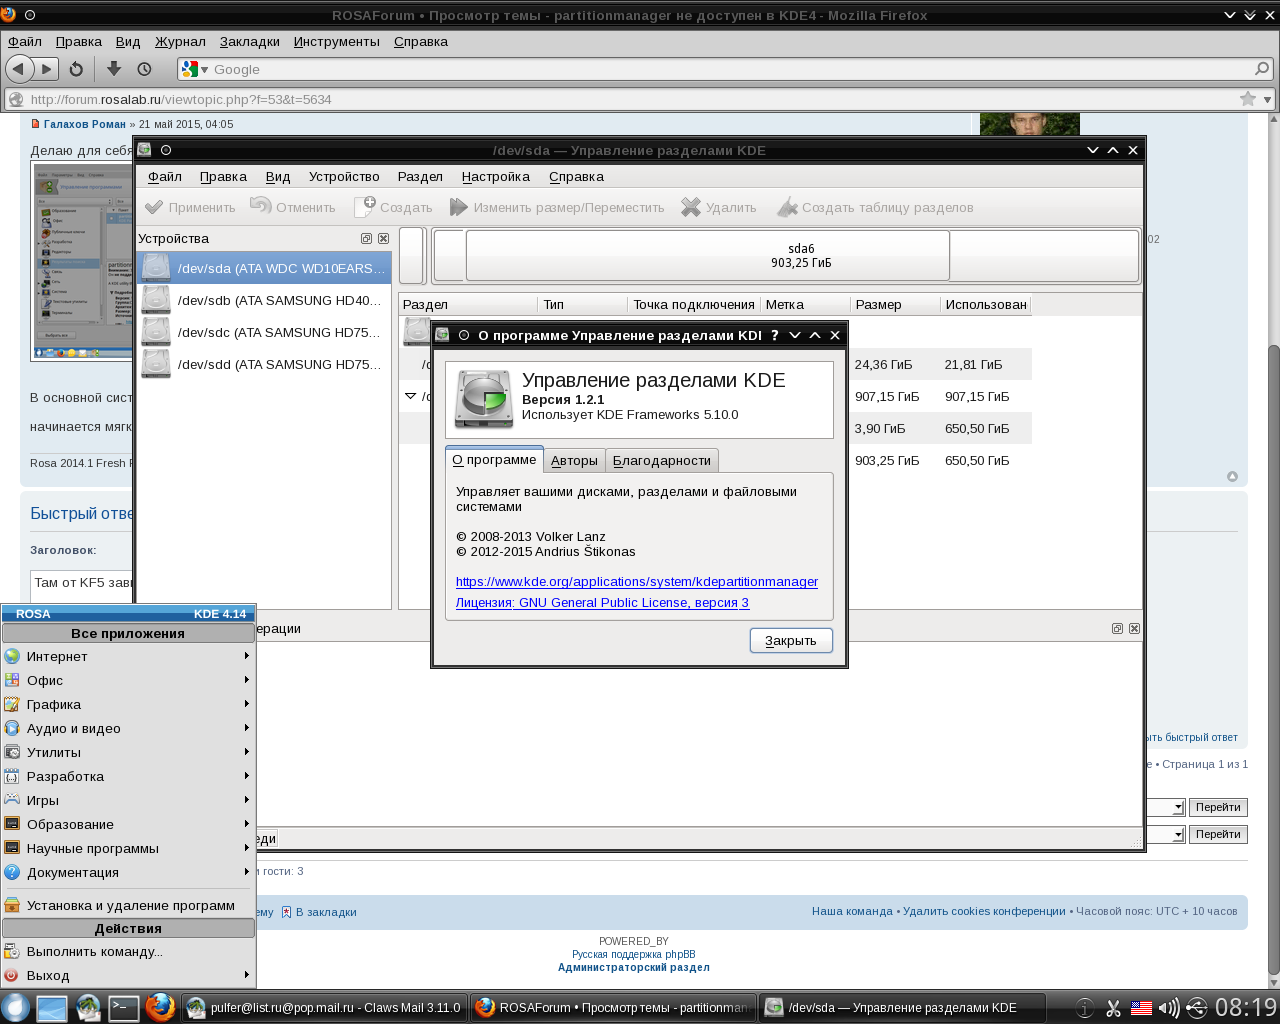Select the /dev/sdc drive icon in devices list
This screenshot has width=1280, height=1024.
point(156,332)
